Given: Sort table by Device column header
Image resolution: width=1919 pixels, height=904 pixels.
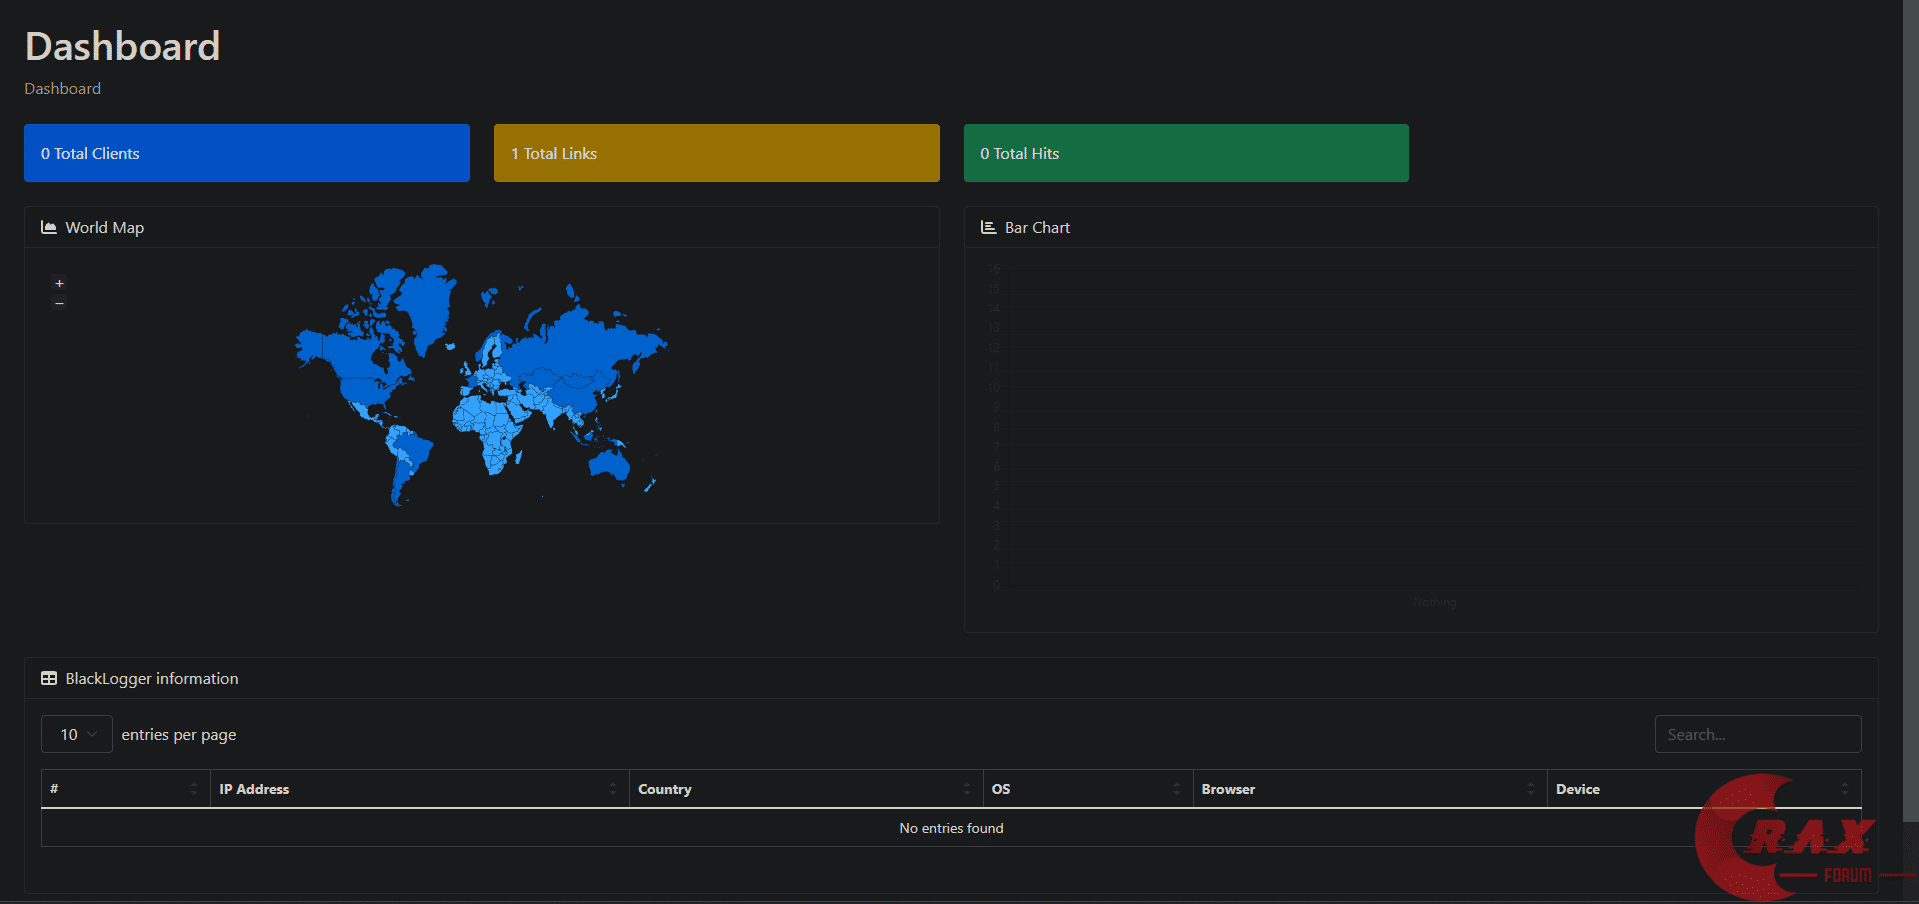Looking at the screenshot, I should (1578, 789).
